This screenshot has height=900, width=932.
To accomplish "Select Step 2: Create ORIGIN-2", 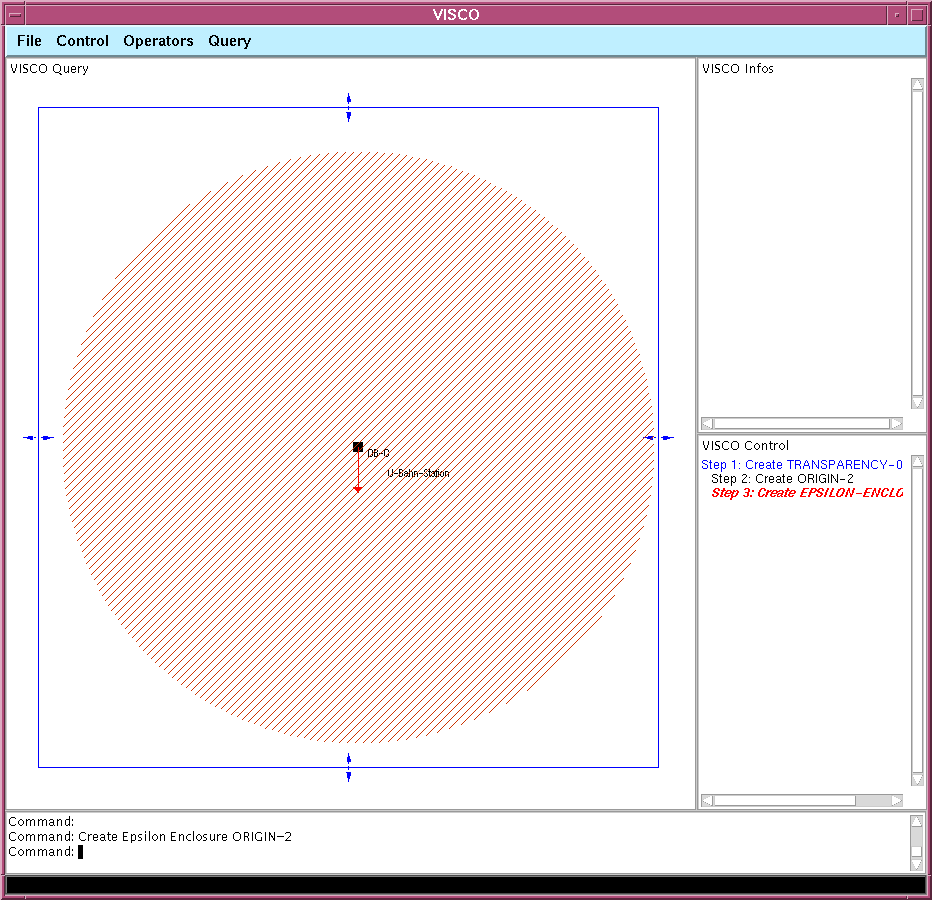I will 782,479.
